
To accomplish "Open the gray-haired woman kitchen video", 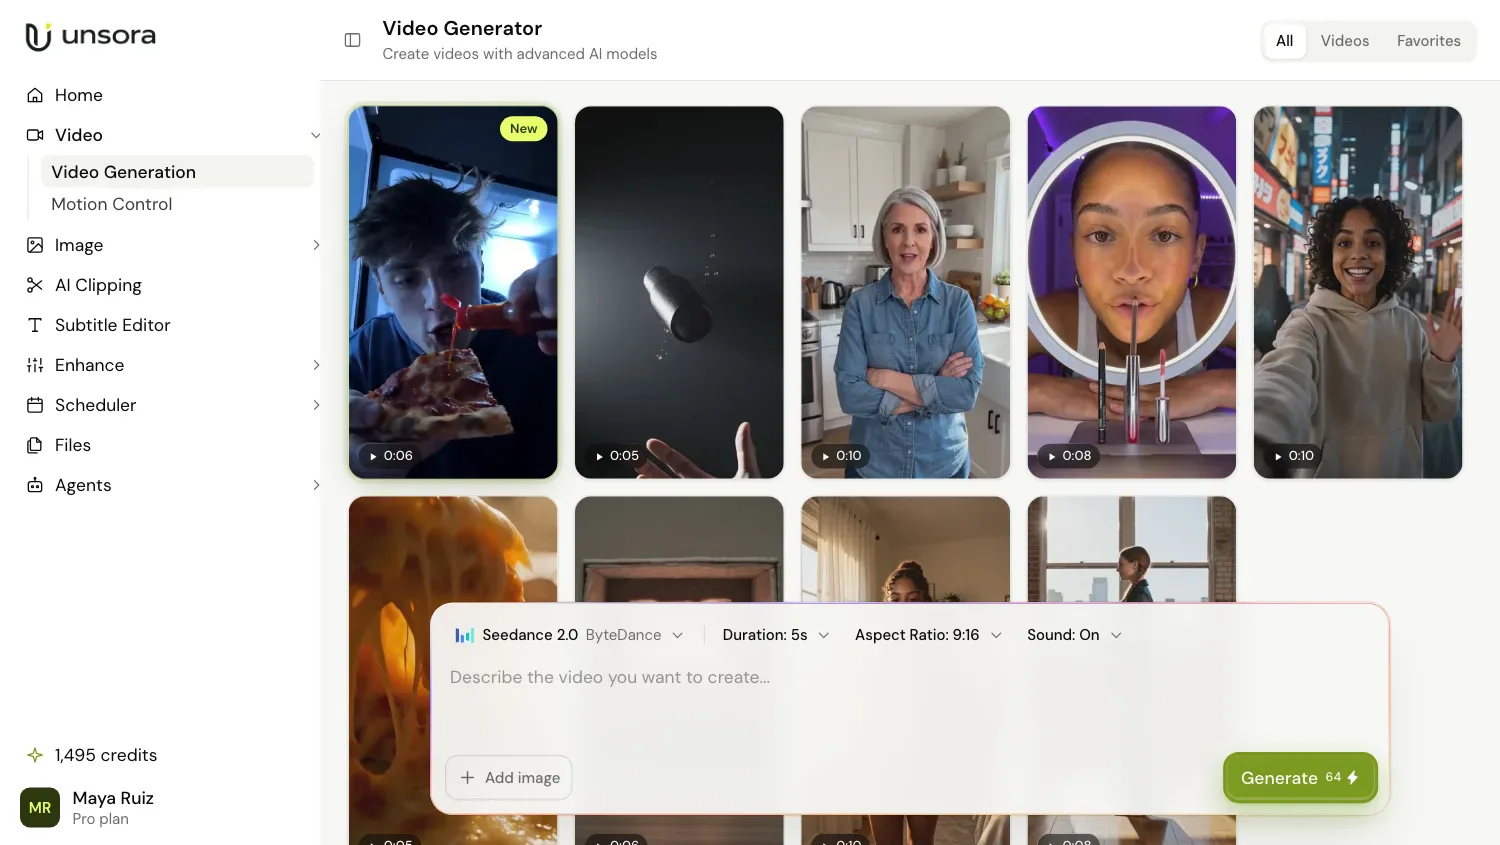I will pos(906,292).
